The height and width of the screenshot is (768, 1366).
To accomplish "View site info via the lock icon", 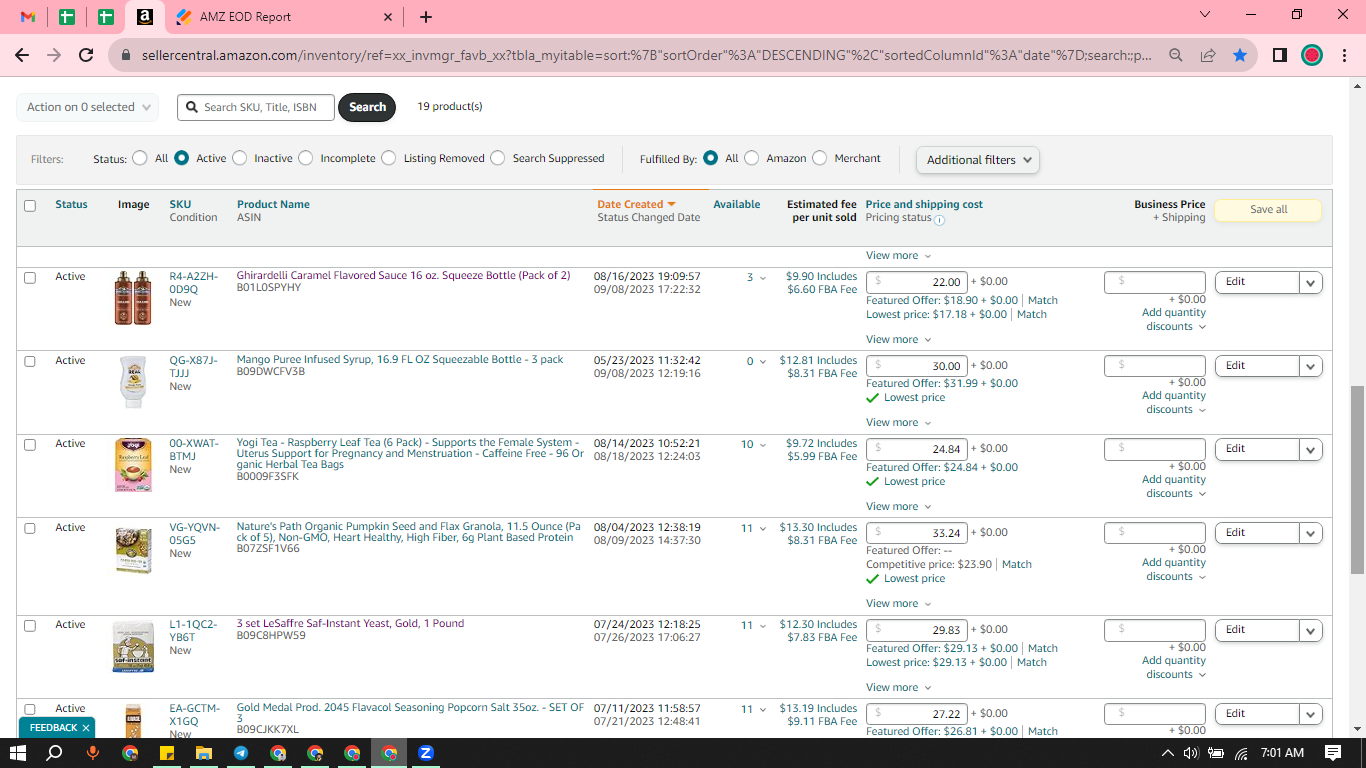I will point(125,56).
